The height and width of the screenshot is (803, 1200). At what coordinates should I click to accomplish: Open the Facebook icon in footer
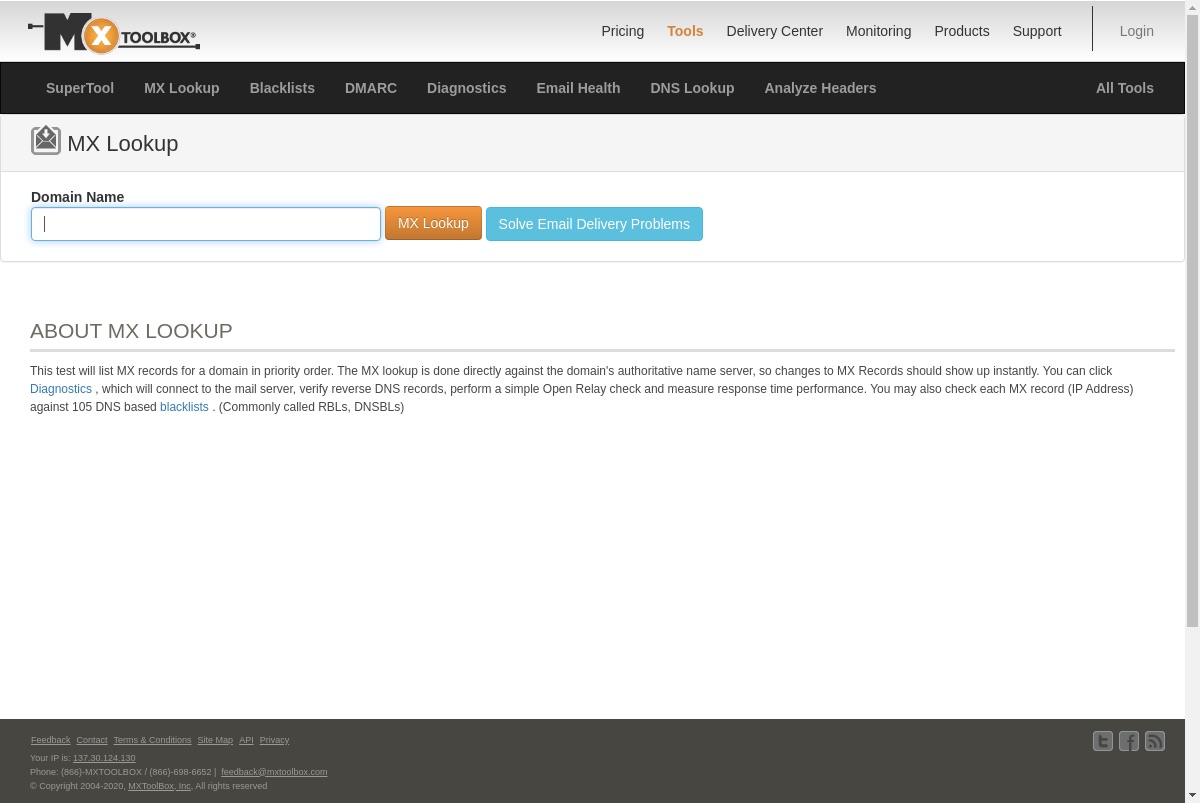click(1129, 741)
